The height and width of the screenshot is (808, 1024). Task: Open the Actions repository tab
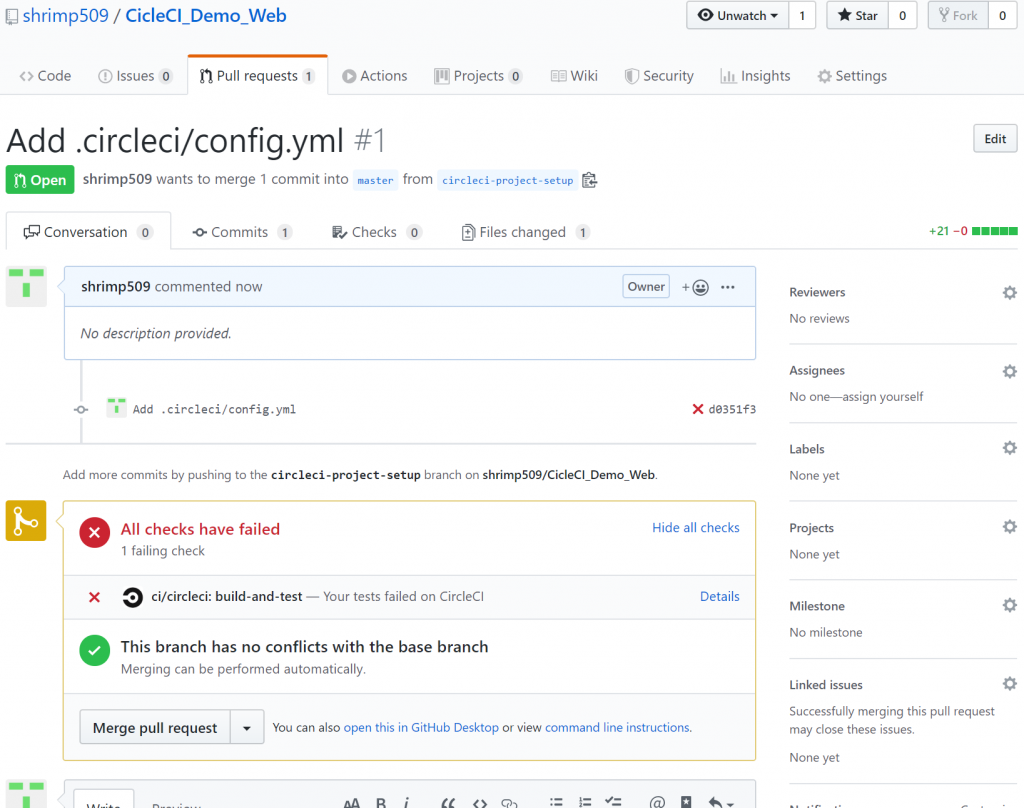click(375, 76)
